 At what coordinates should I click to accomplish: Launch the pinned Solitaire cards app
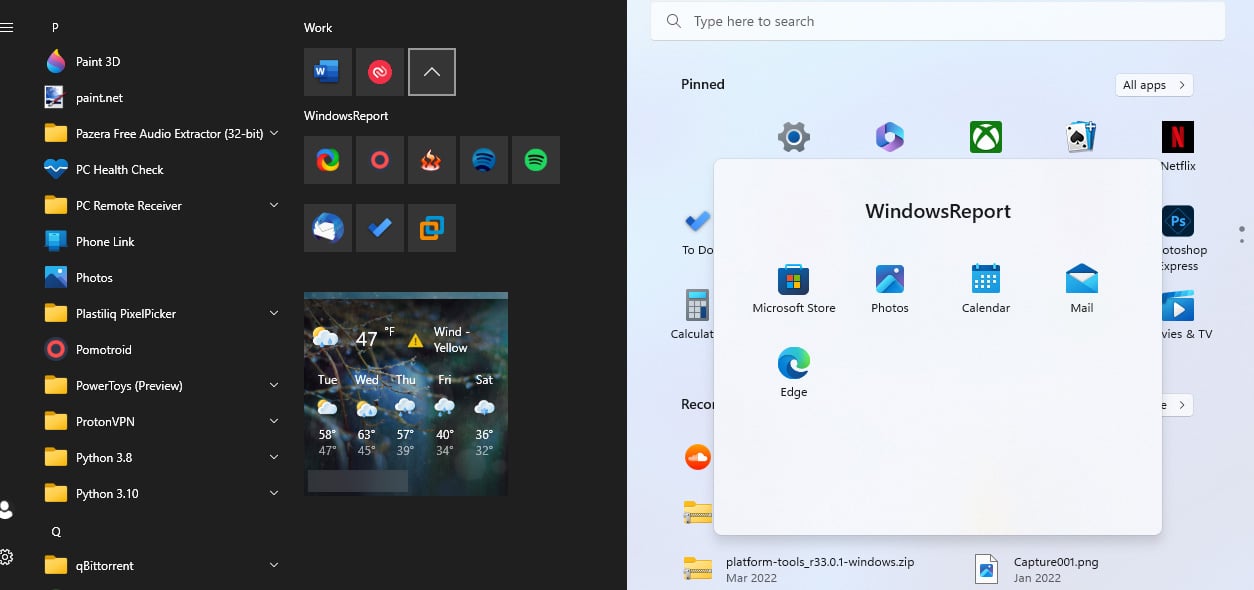coord(1082,137)
